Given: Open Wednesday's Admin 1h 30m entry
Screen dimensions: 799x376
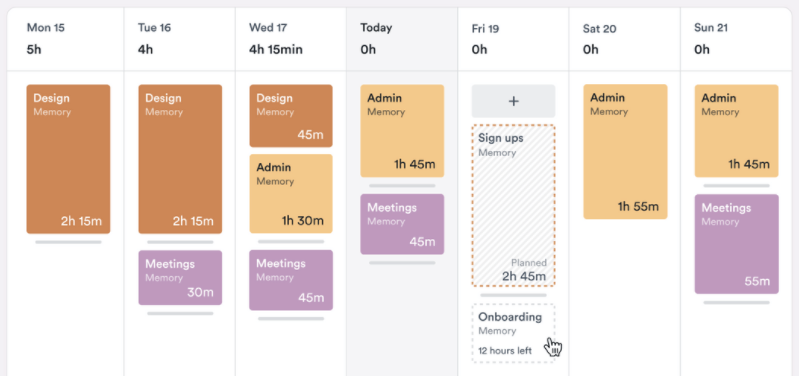Looking at the screenshot, I should (291, 194).
